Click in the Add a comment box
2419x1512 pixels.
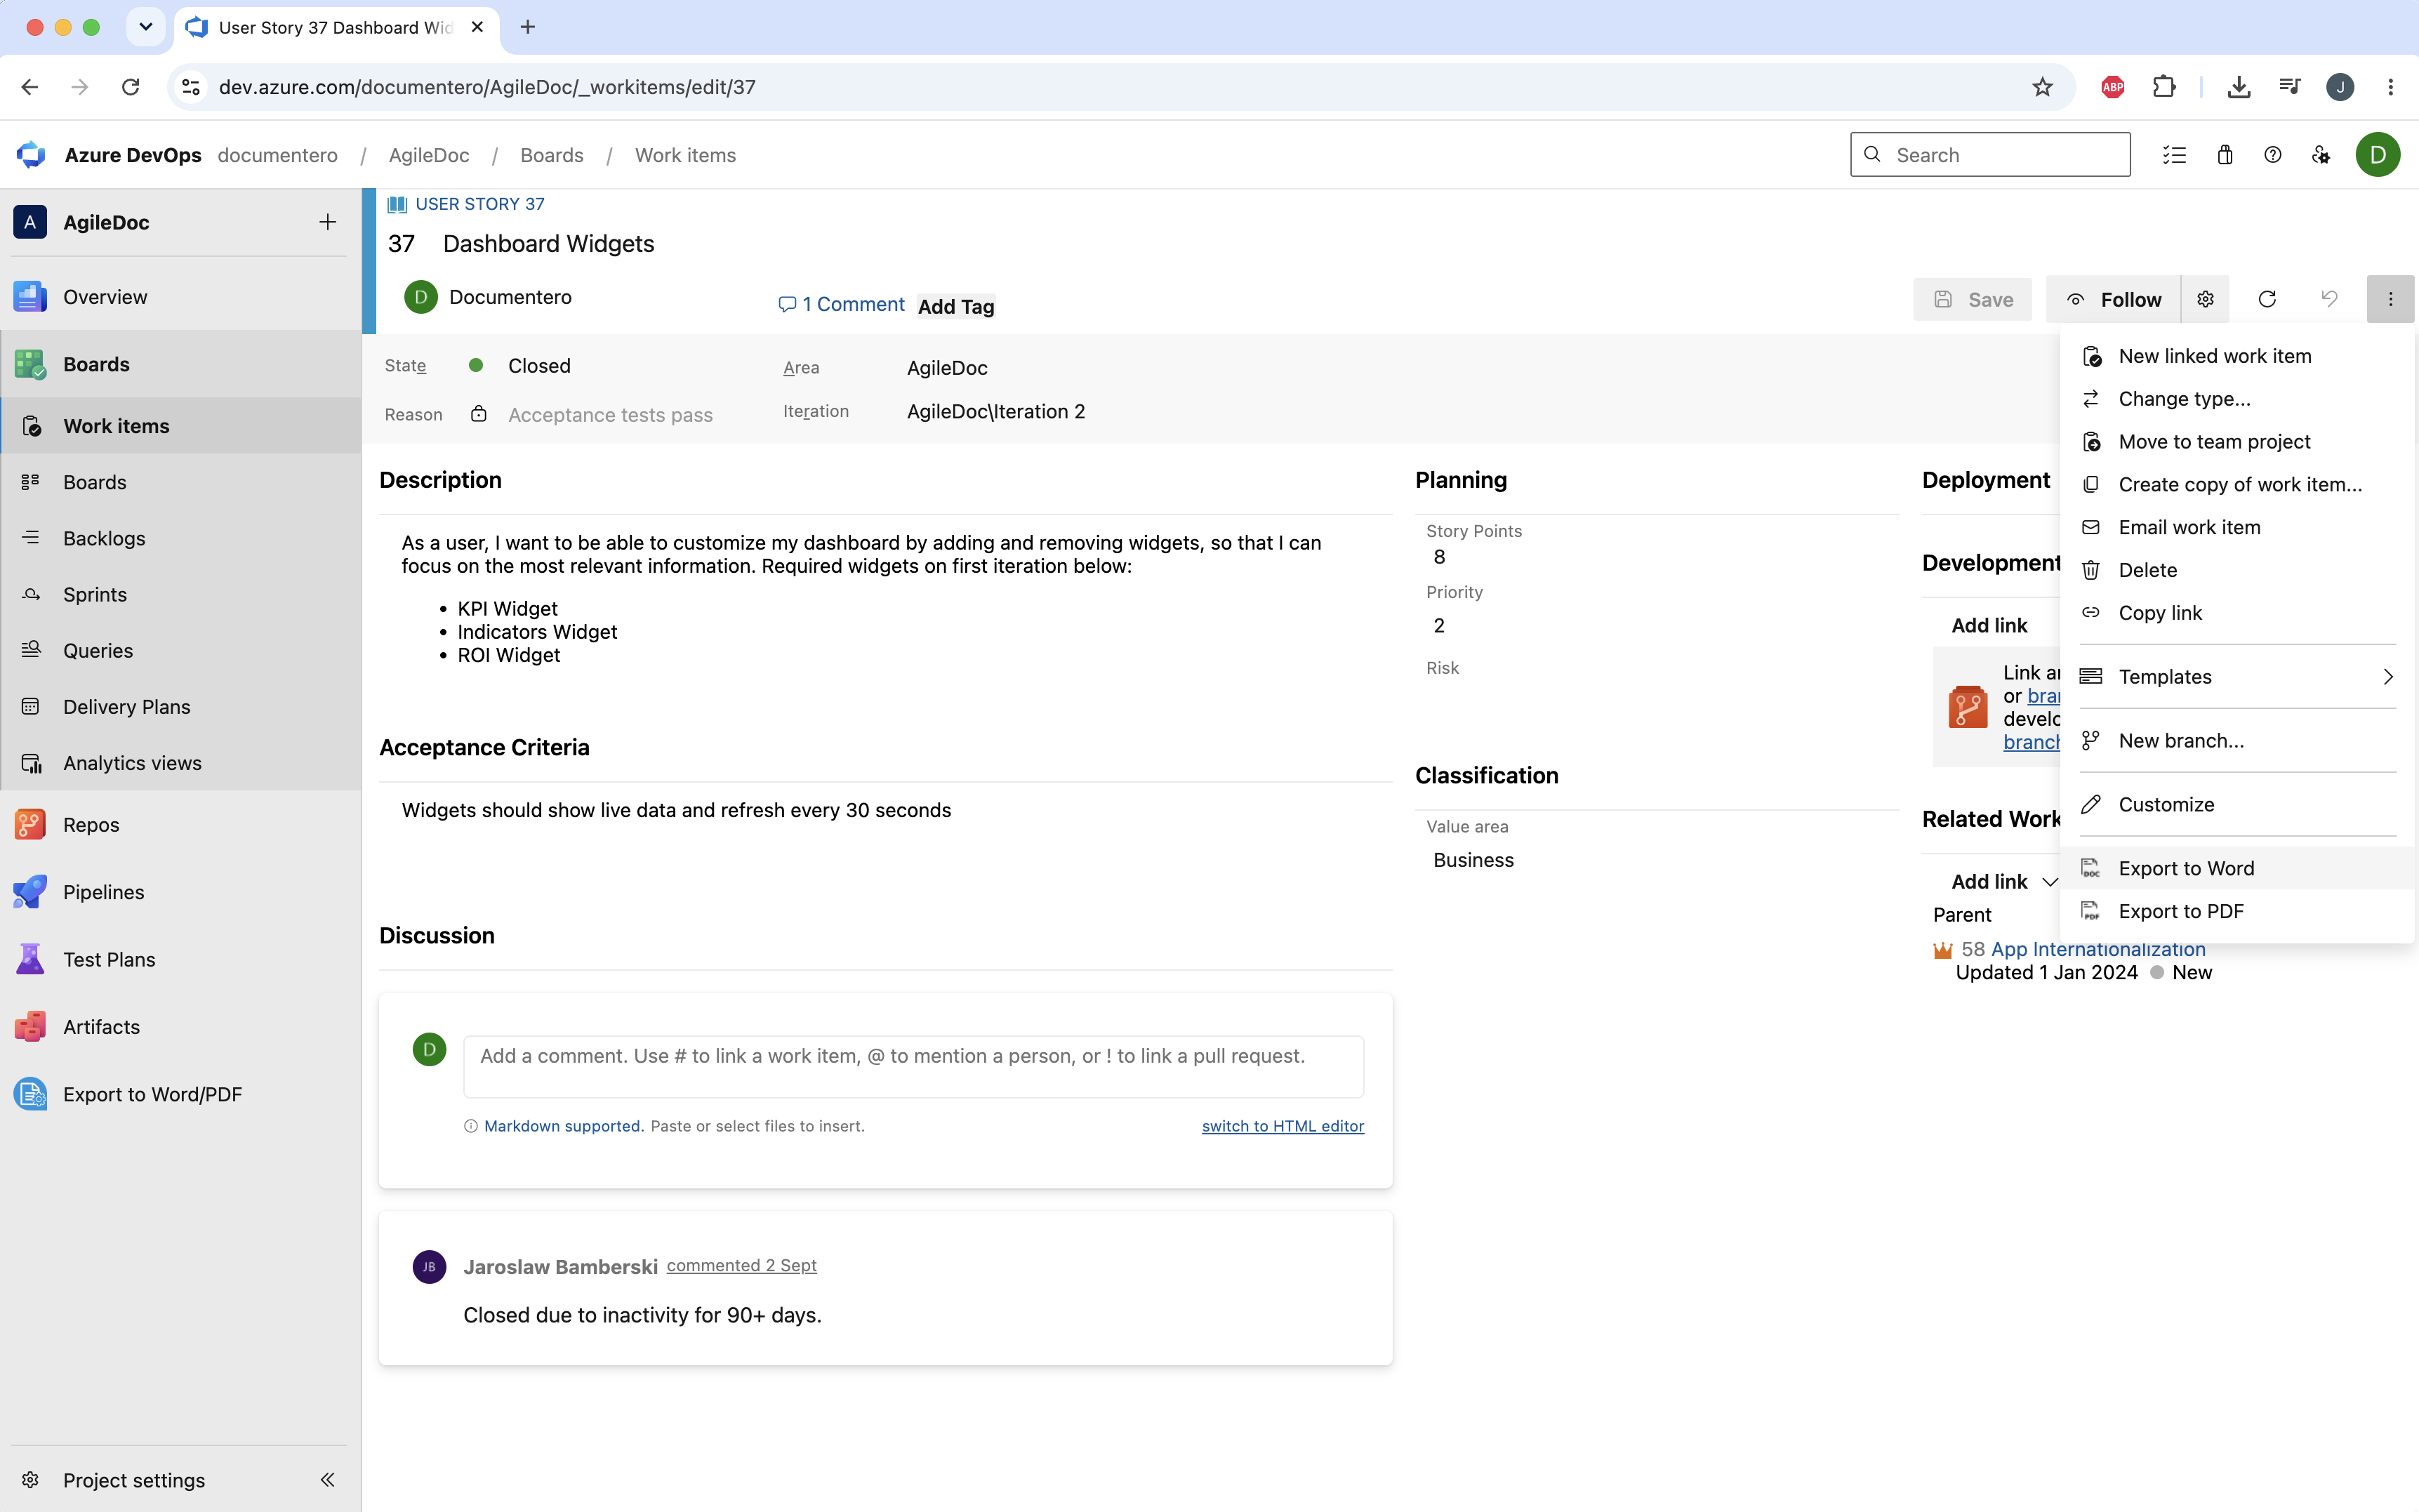pyautogui.click(x=913, y=1066)
